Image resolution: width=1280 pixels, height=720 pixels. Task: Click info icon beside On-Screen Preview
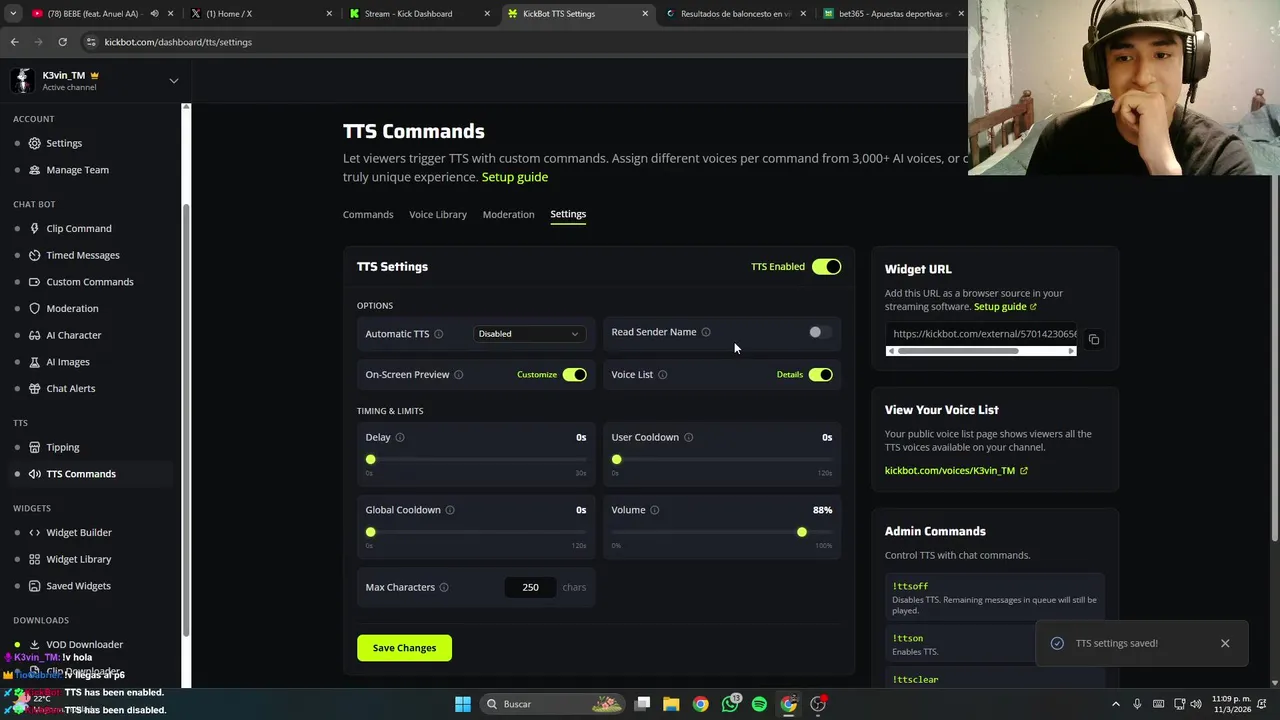(459, 375)
